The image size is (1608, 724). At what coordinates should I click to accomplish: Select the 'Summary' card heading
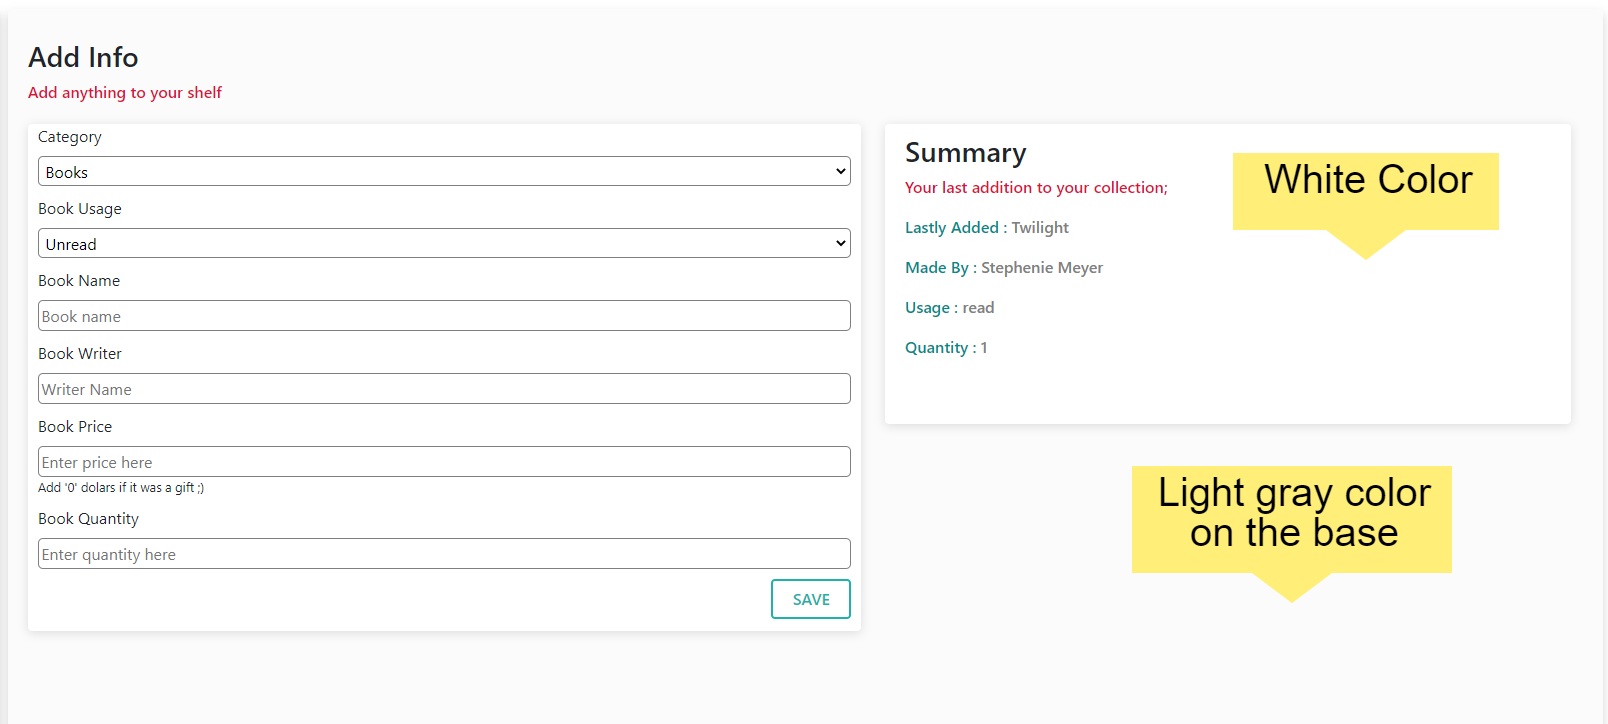[966, 153]
